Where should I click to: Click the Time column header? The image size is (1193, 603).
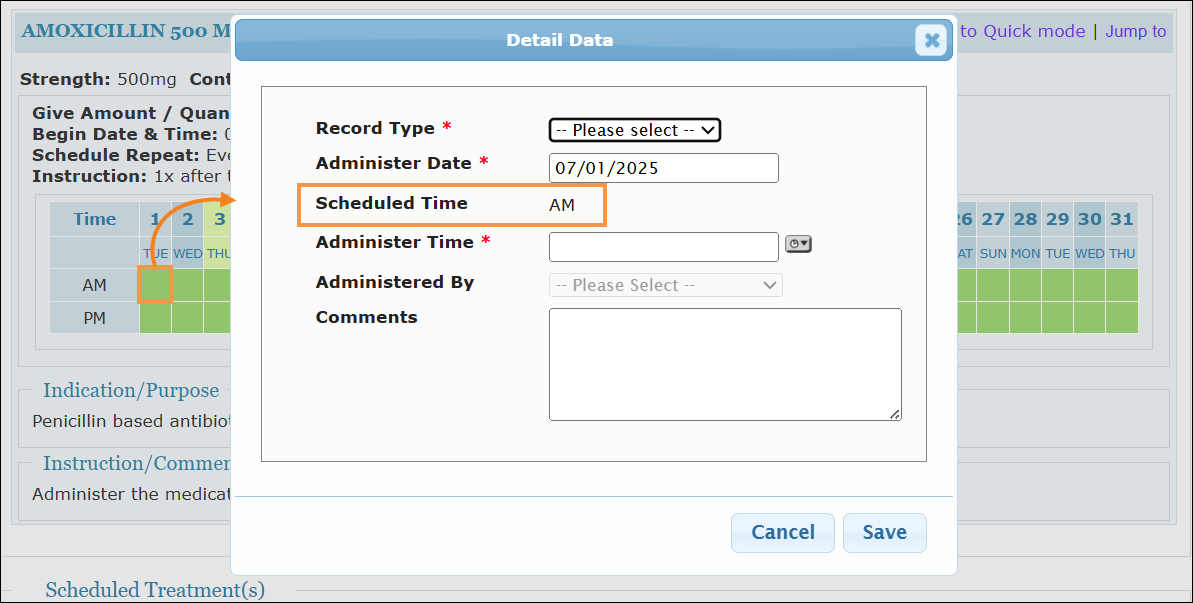(x=94, y=219)
